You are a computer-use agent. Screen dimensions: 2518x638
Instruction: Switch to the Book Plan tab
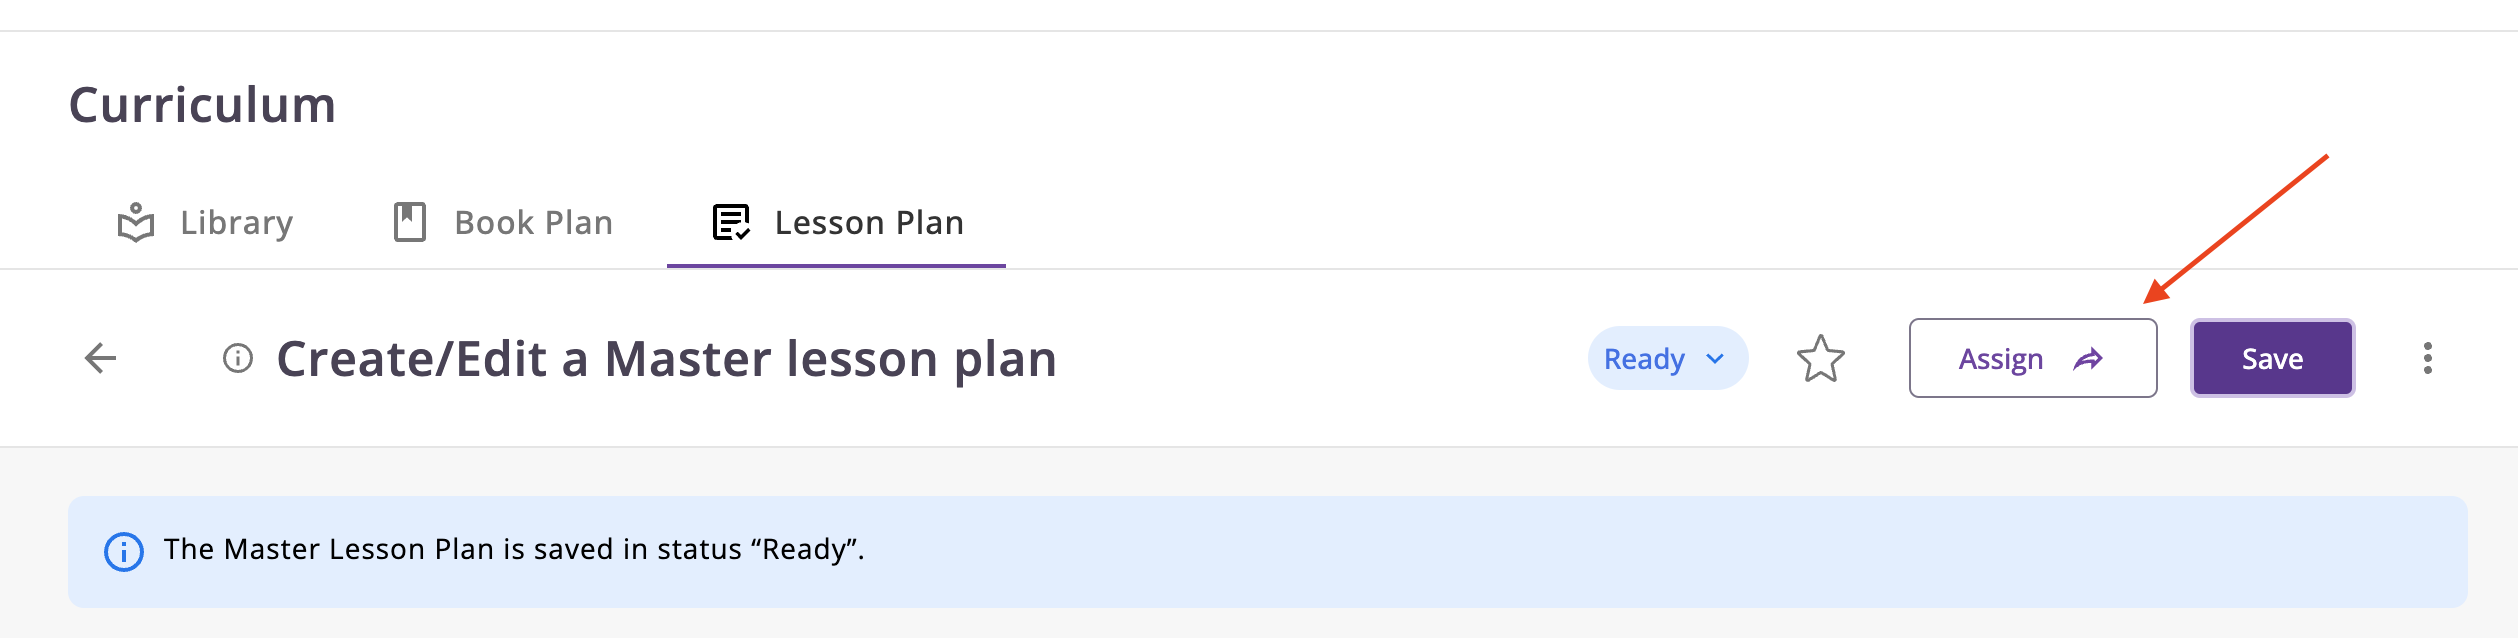[x=533, y=222]
